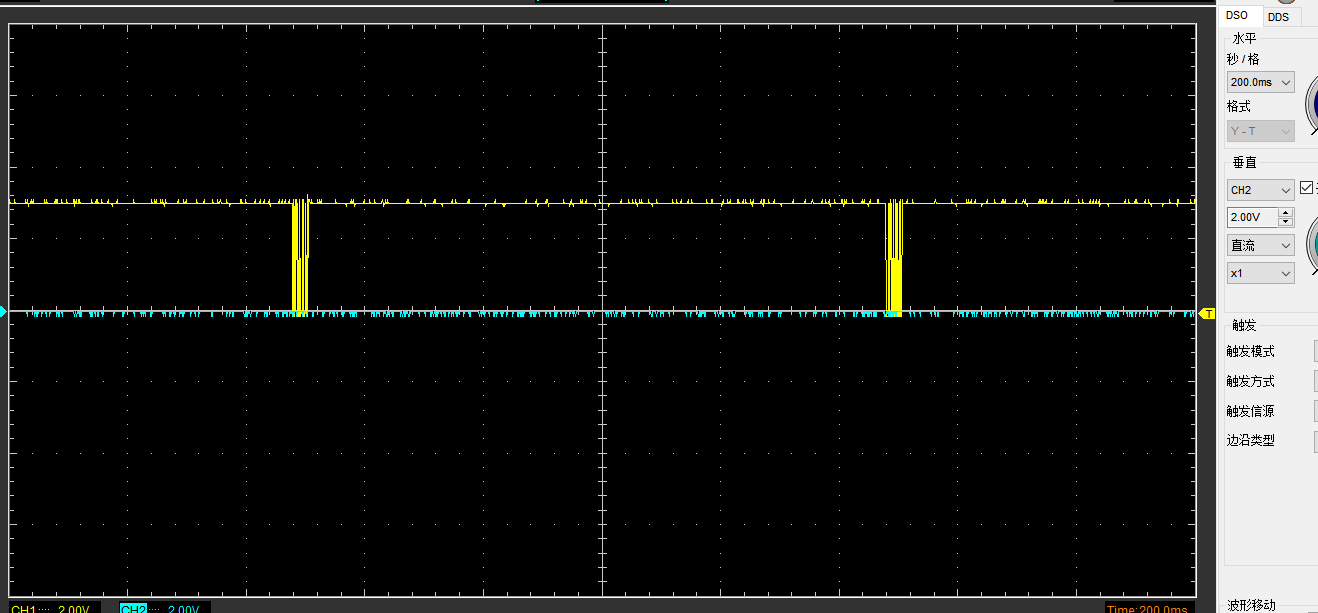Open the 触发方式 trigger method dropdown
The width and height of the screenshot is (1318, 613).
tap(1315, 381)
